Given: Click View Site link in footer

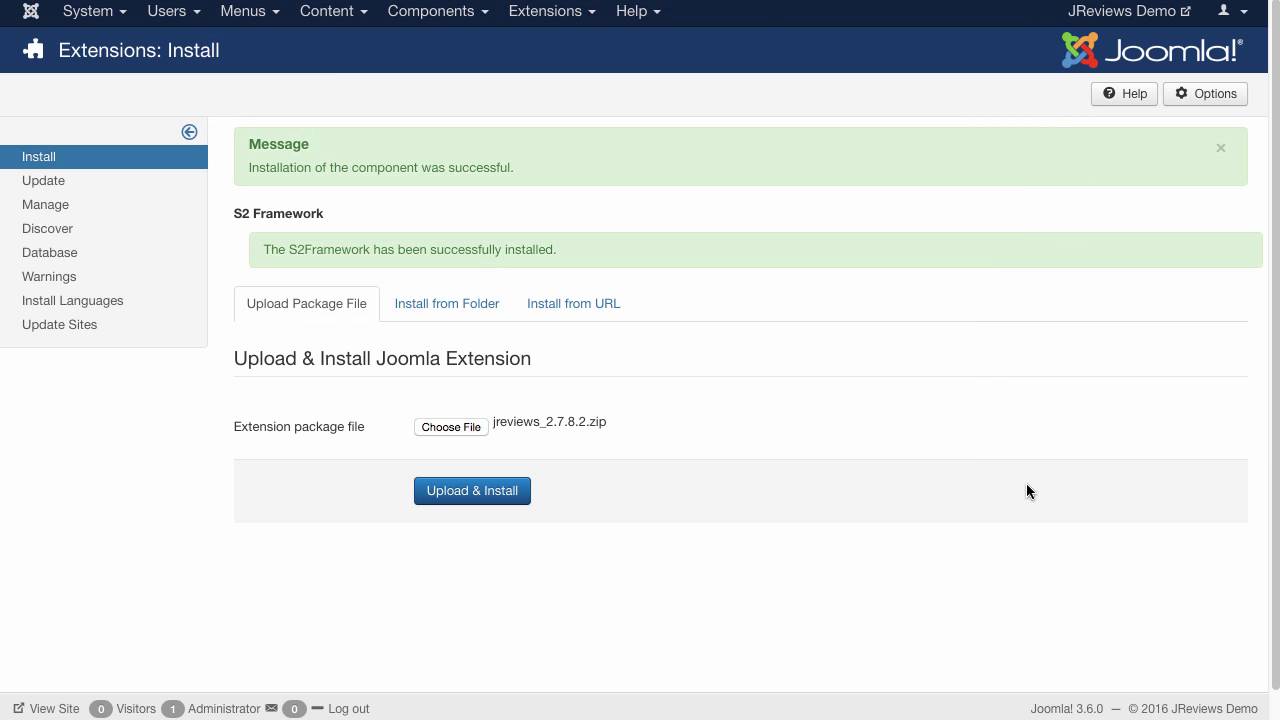Looking at the screenshot, I should (46, 709).
